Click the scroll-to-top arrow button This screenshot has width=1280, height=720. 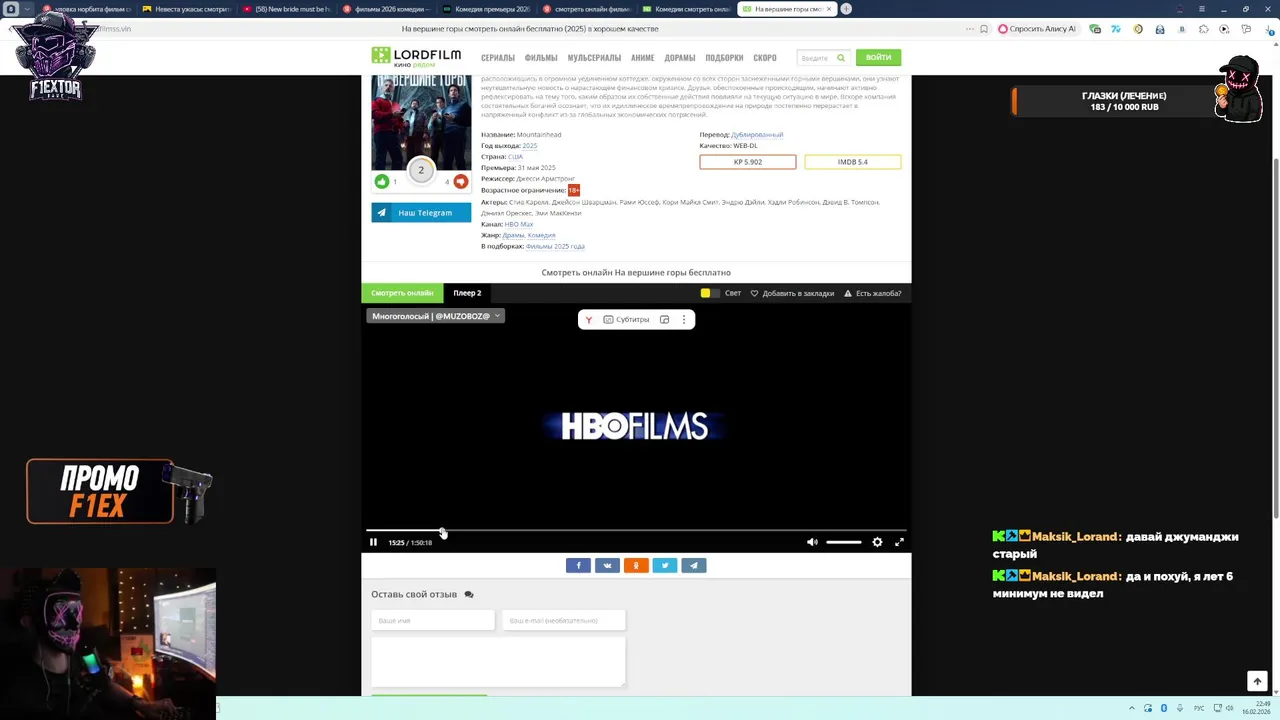click(1257, 681)
